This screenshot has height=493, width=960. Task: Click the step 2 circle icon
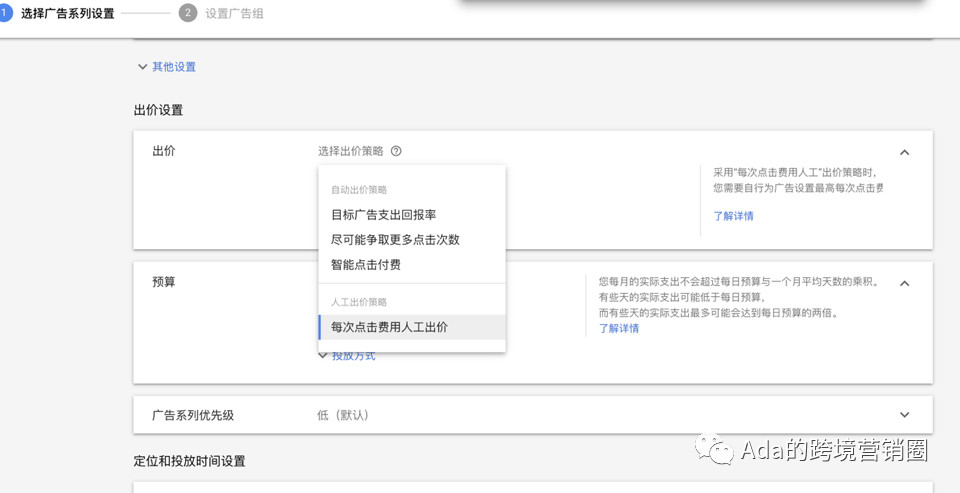(x=187, y=13)
